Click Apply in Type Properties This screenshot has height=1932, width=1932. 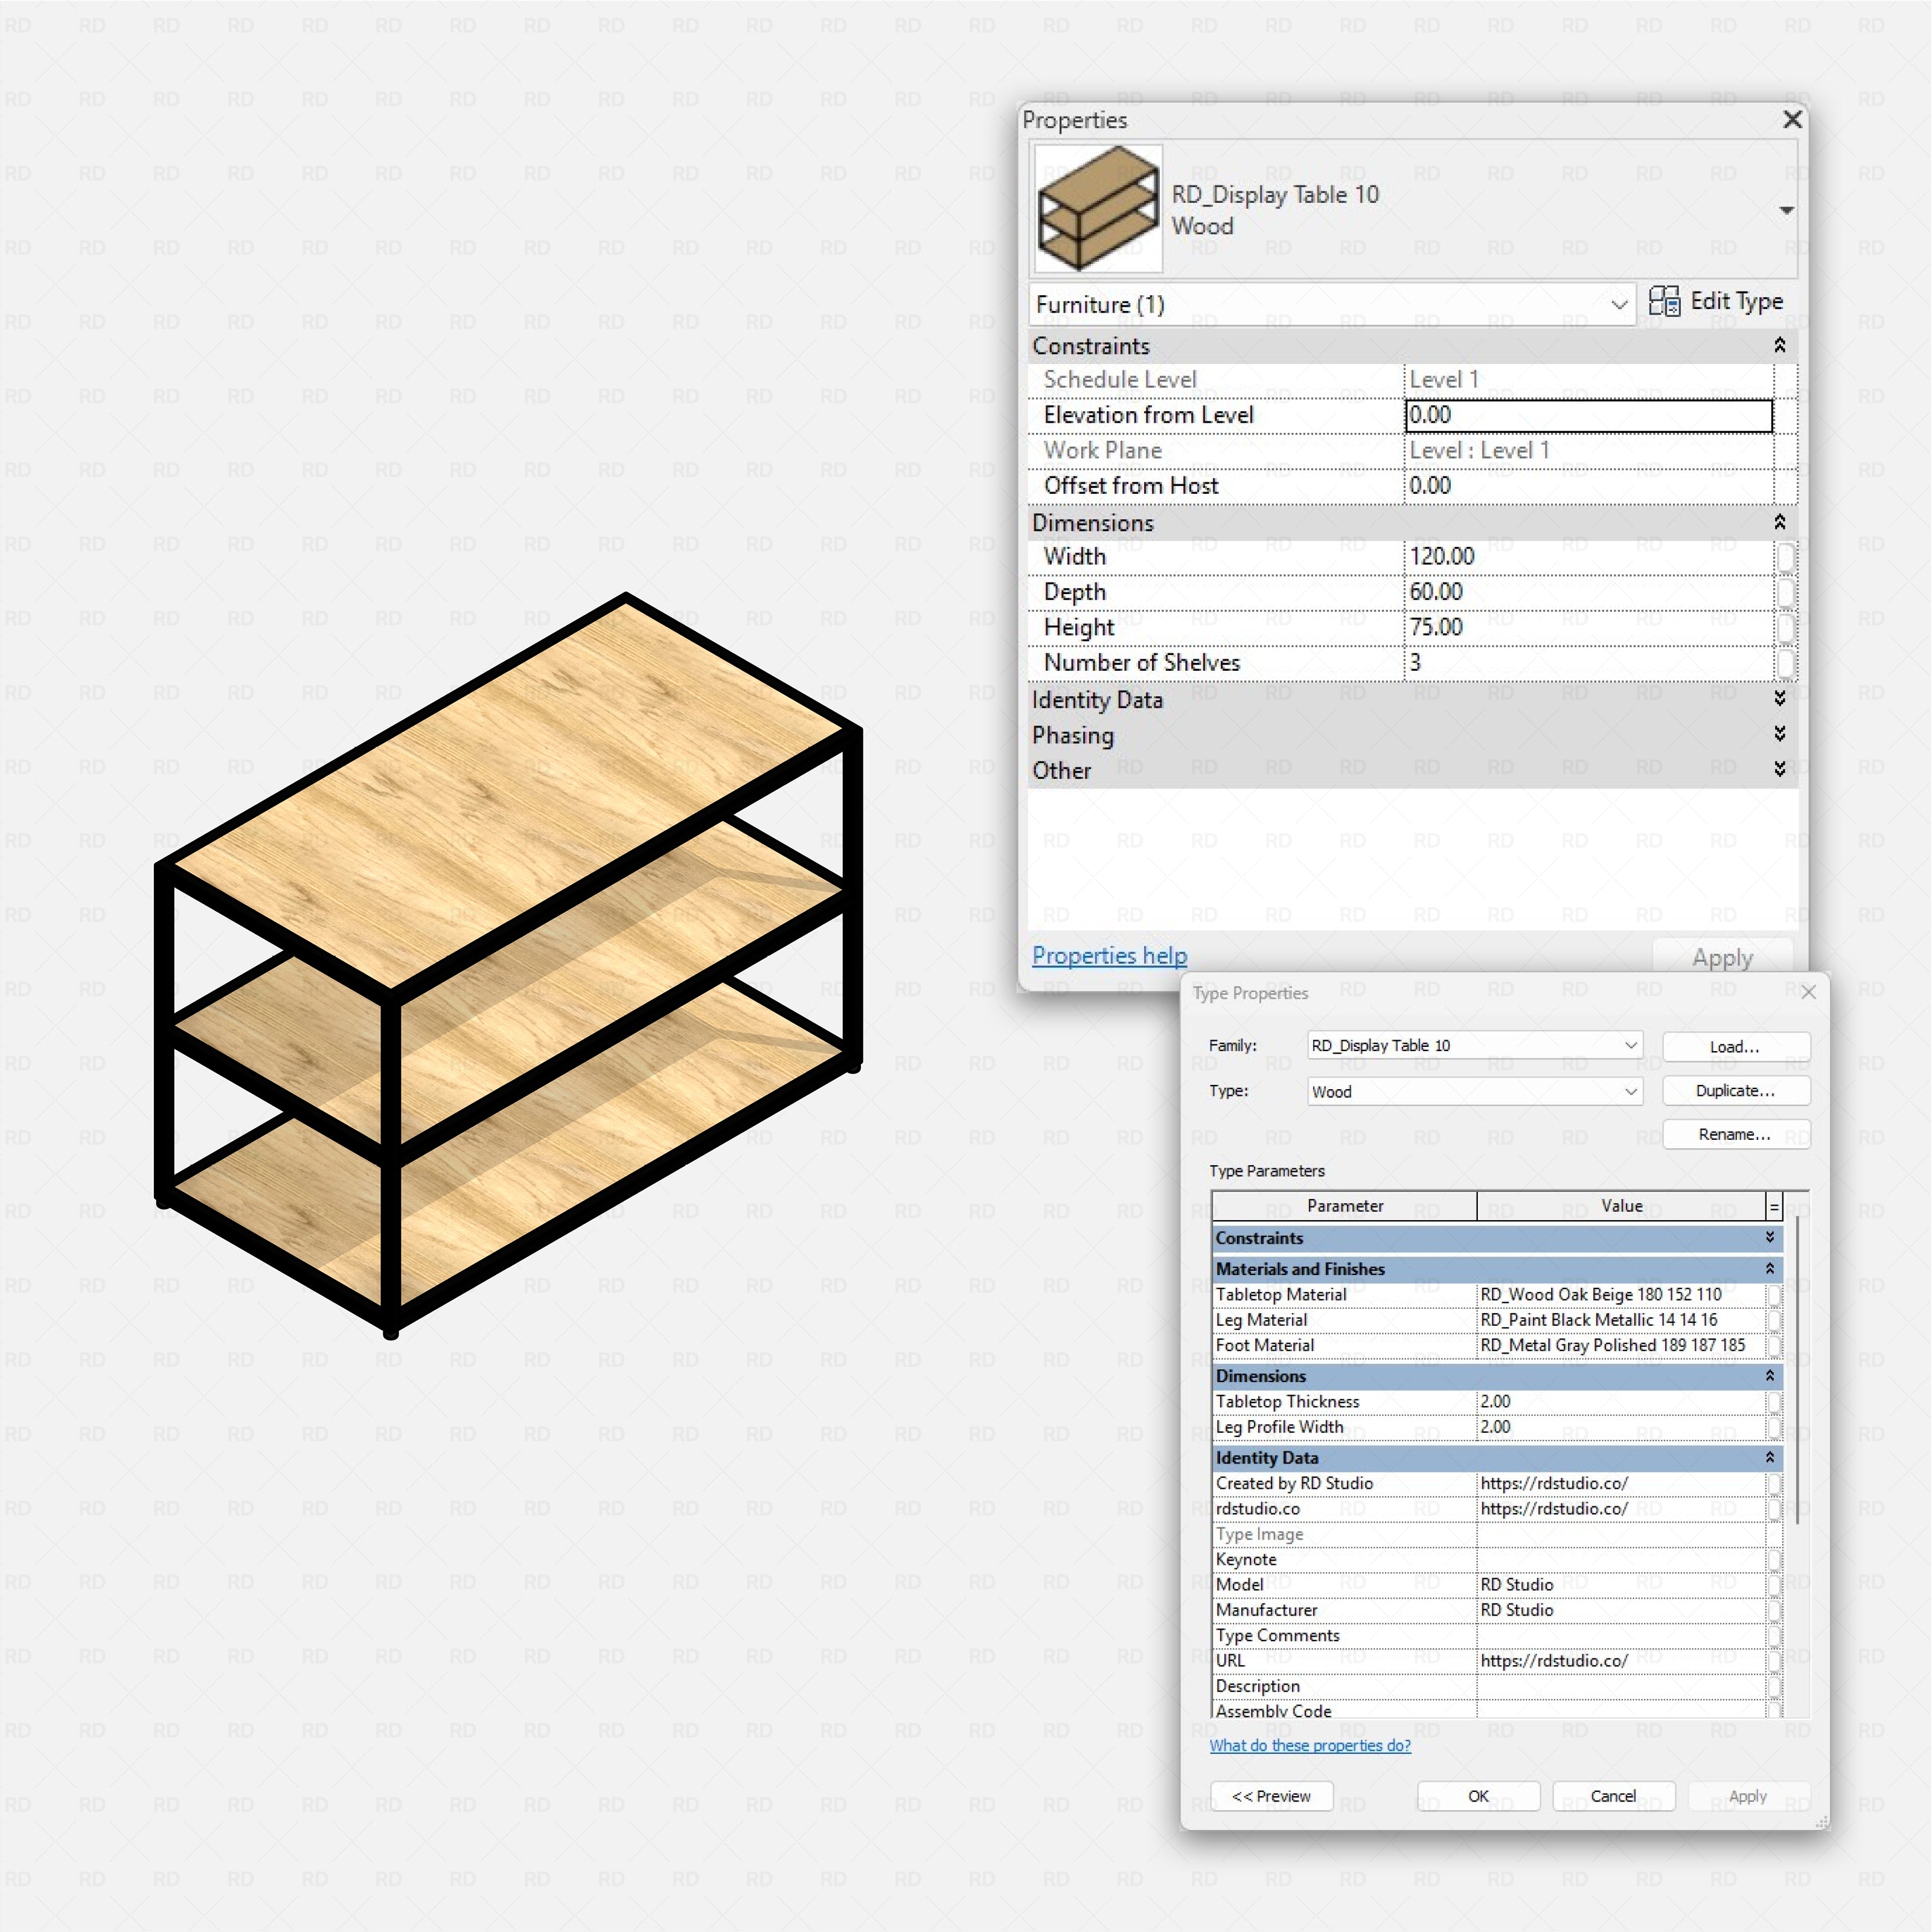(1748, 1796)
